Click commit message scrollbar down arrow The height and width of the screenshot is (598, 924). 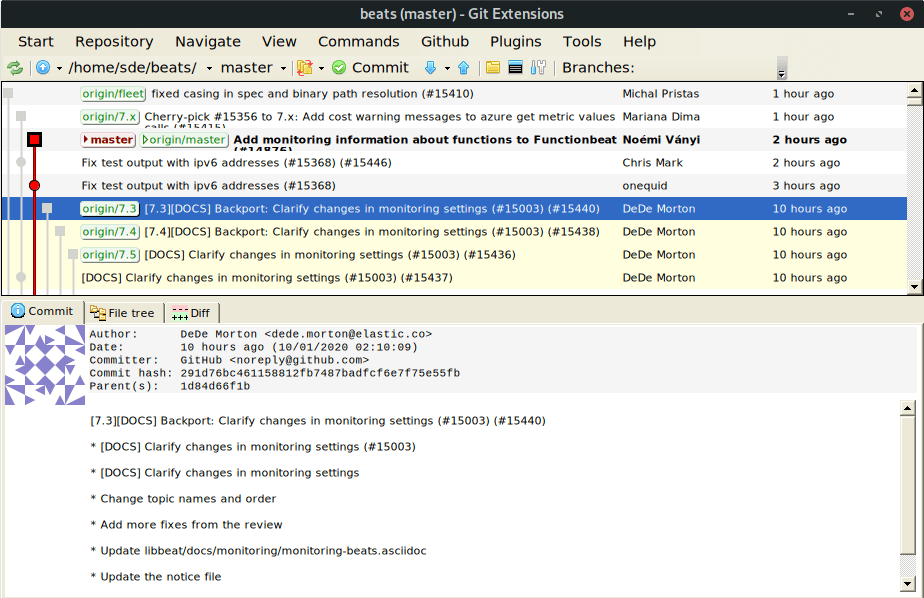click(908, 584)
